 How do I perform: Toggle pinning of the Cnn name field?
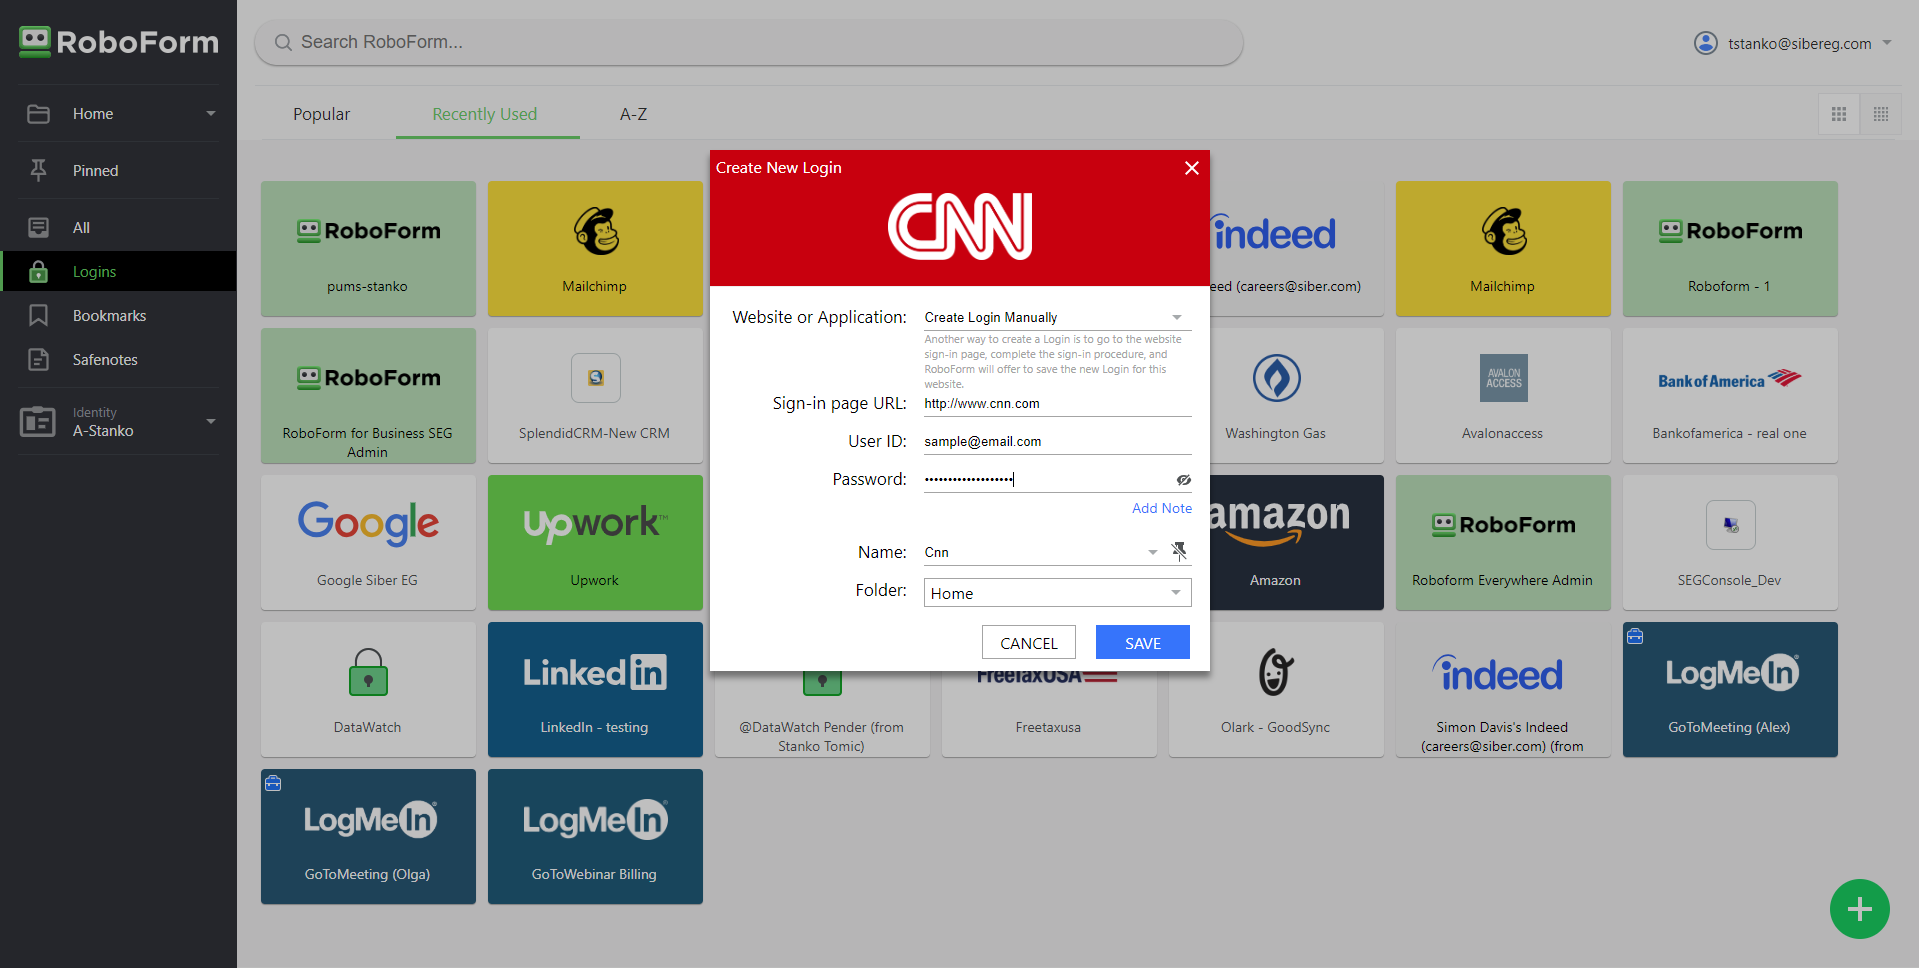pyautogui.click(x=1180, y=551)
